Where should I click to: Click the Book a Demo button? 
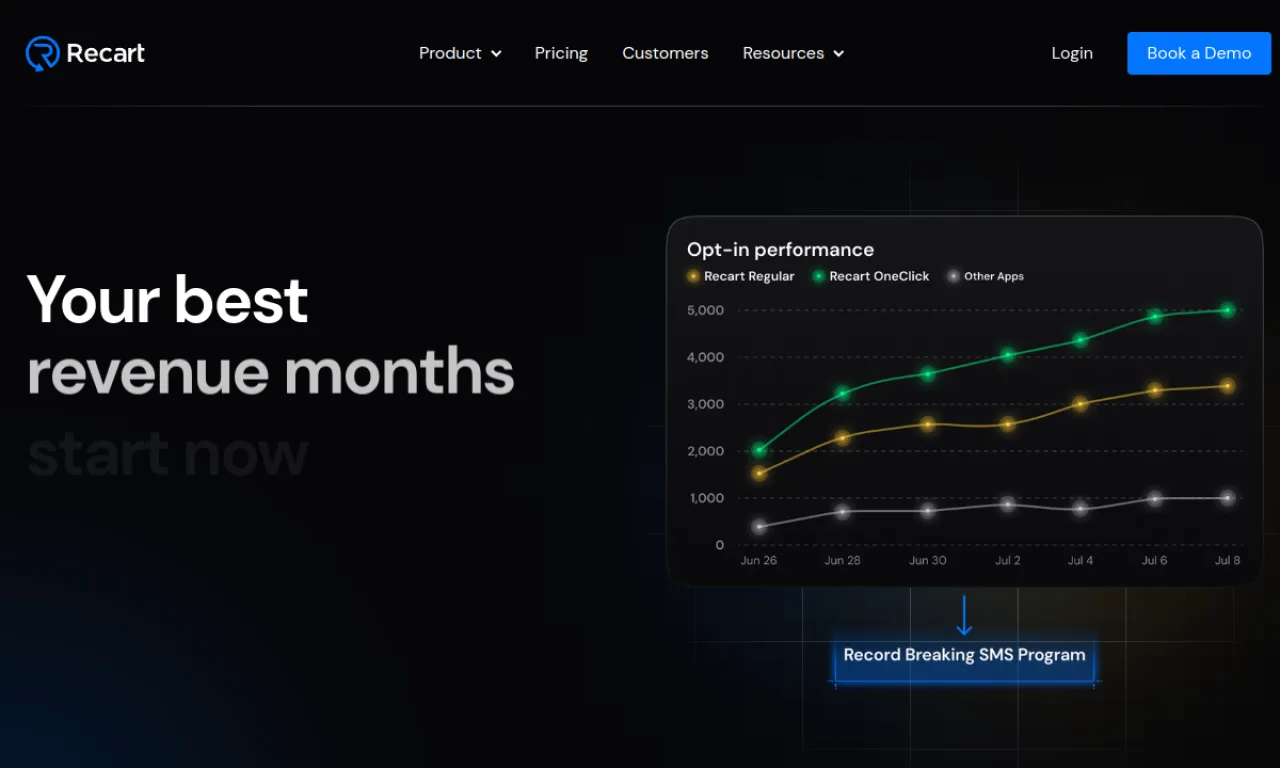tap(1199, 53)
